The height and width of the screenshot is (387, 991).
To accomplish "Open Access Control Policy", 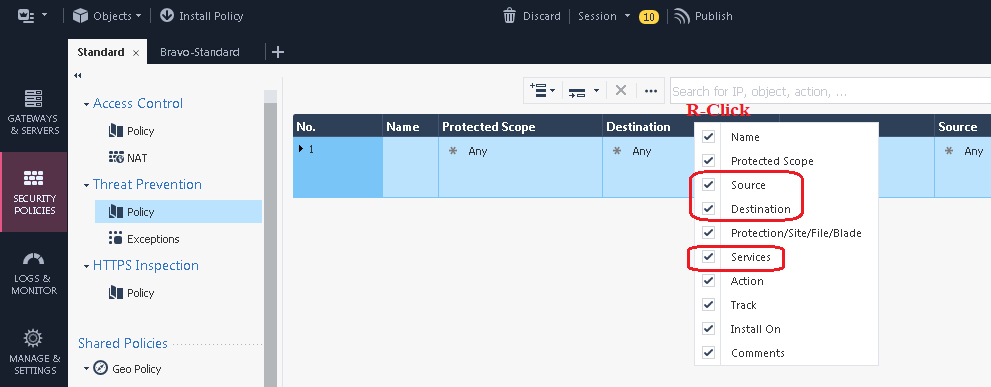I will tap(131, 131).
